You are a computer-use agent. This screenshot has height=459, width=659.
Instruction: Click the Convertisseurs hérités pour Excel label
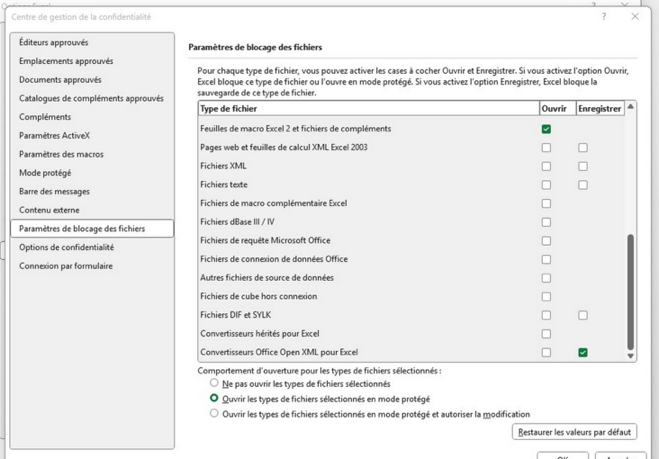[x=260, y=334]
